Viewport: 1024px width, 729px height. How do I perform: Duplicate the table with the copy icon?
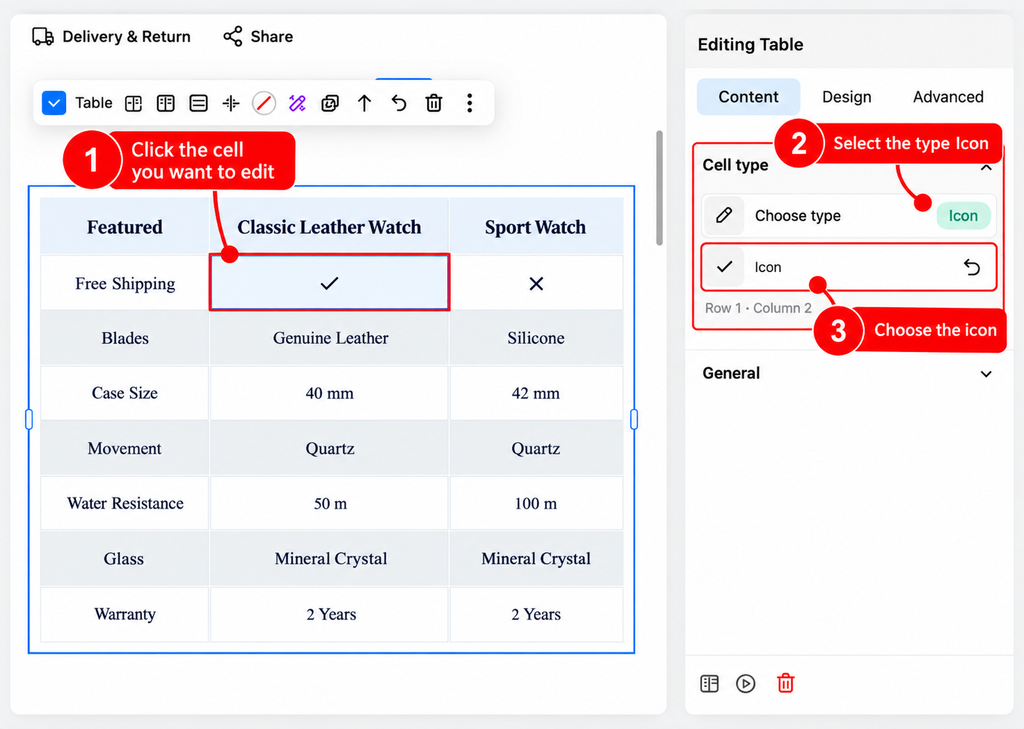tap(330, 103)
